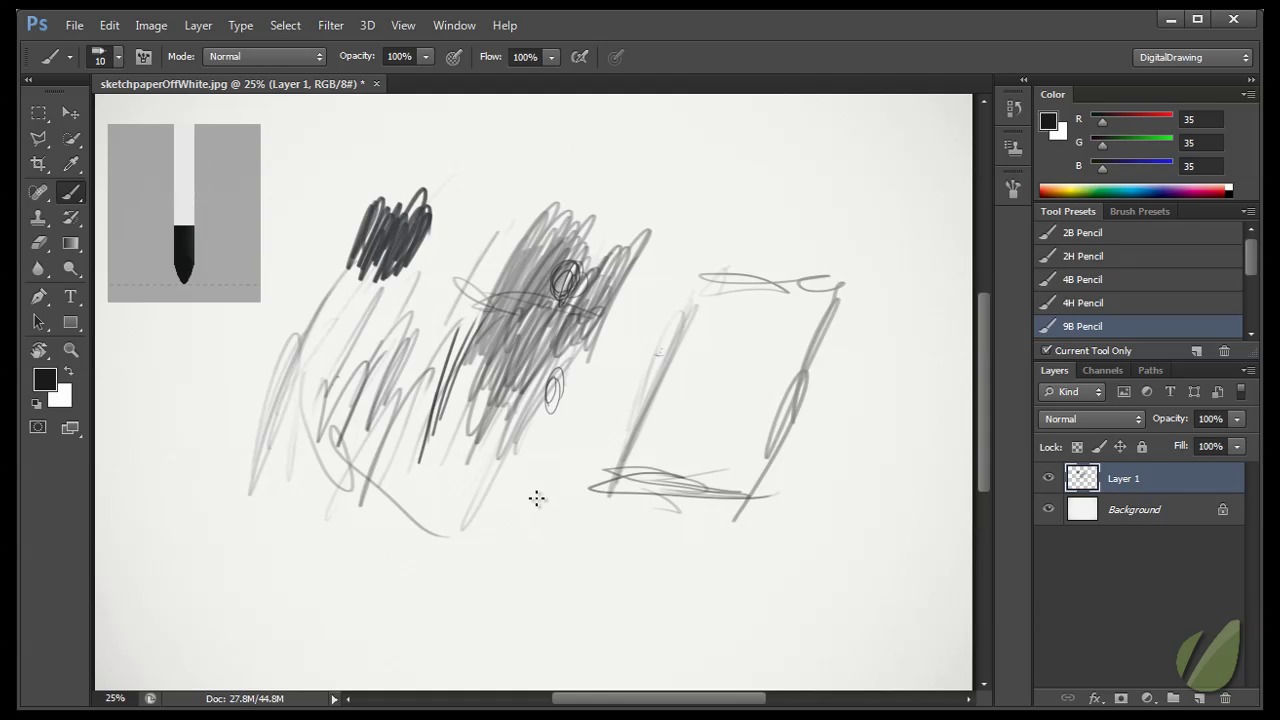Switch to the Channels tab
Screen dimensions: 1280x720
click(1102, 370)
